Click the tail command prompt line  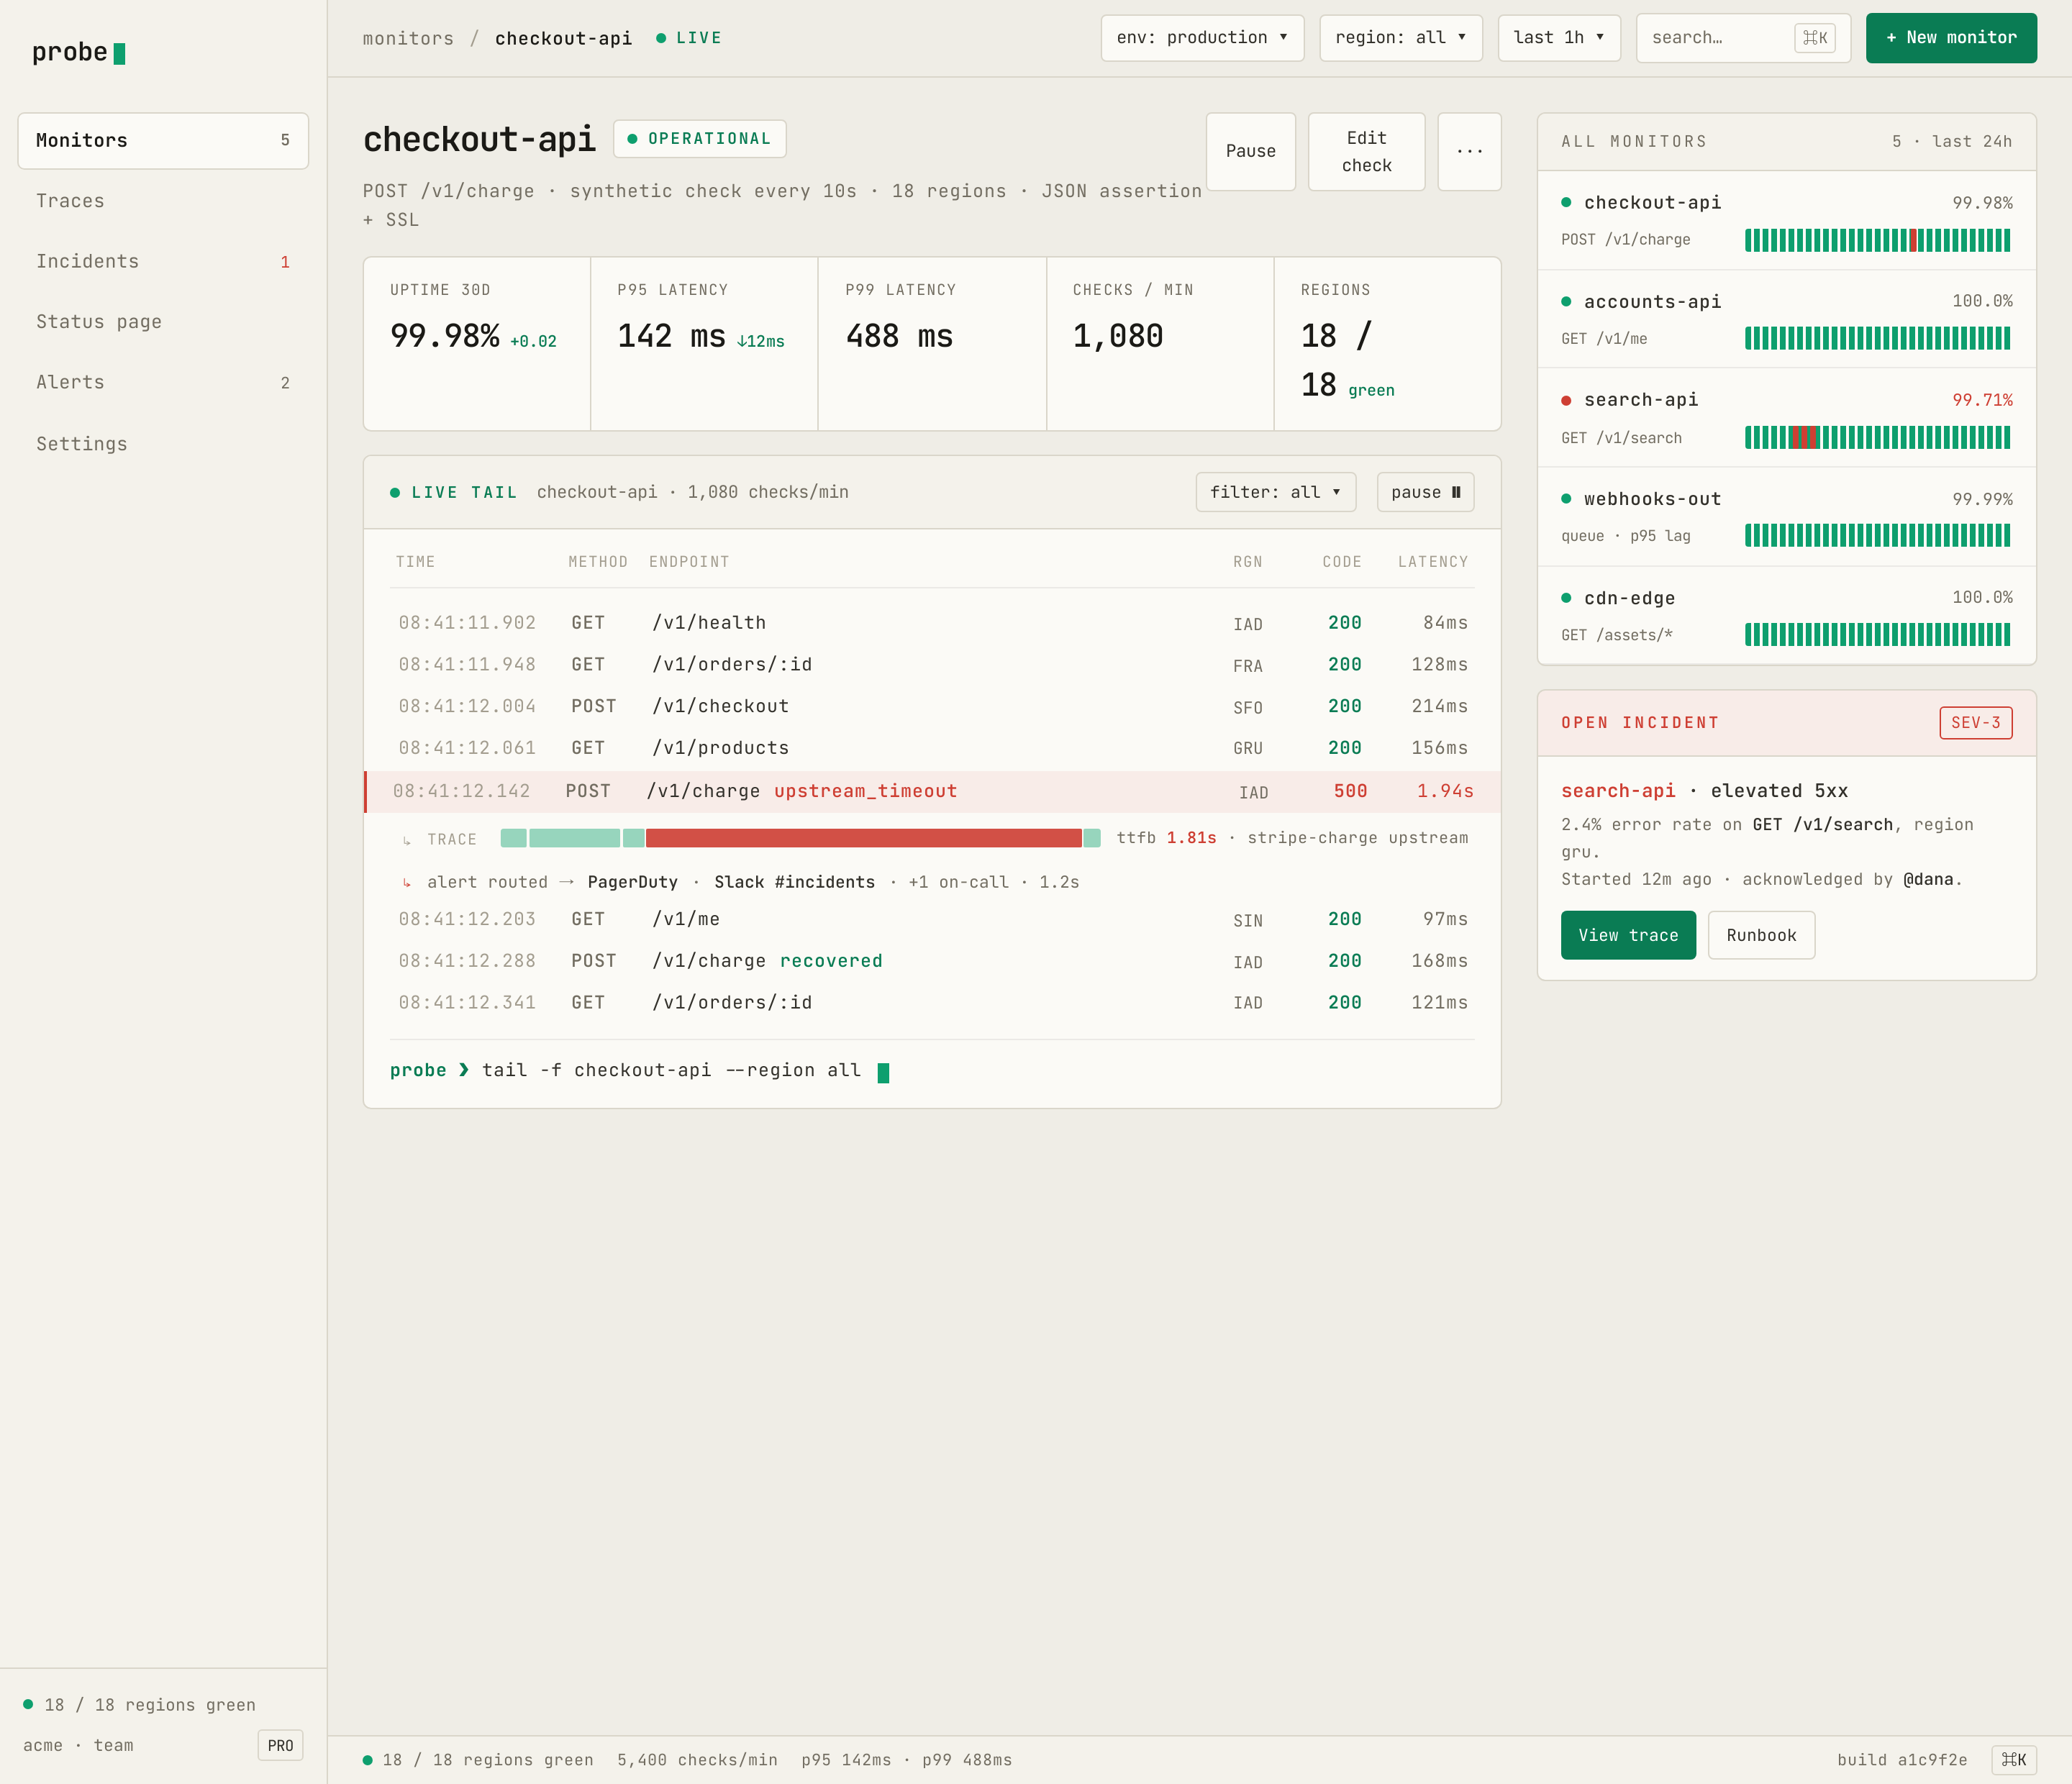639,1071
